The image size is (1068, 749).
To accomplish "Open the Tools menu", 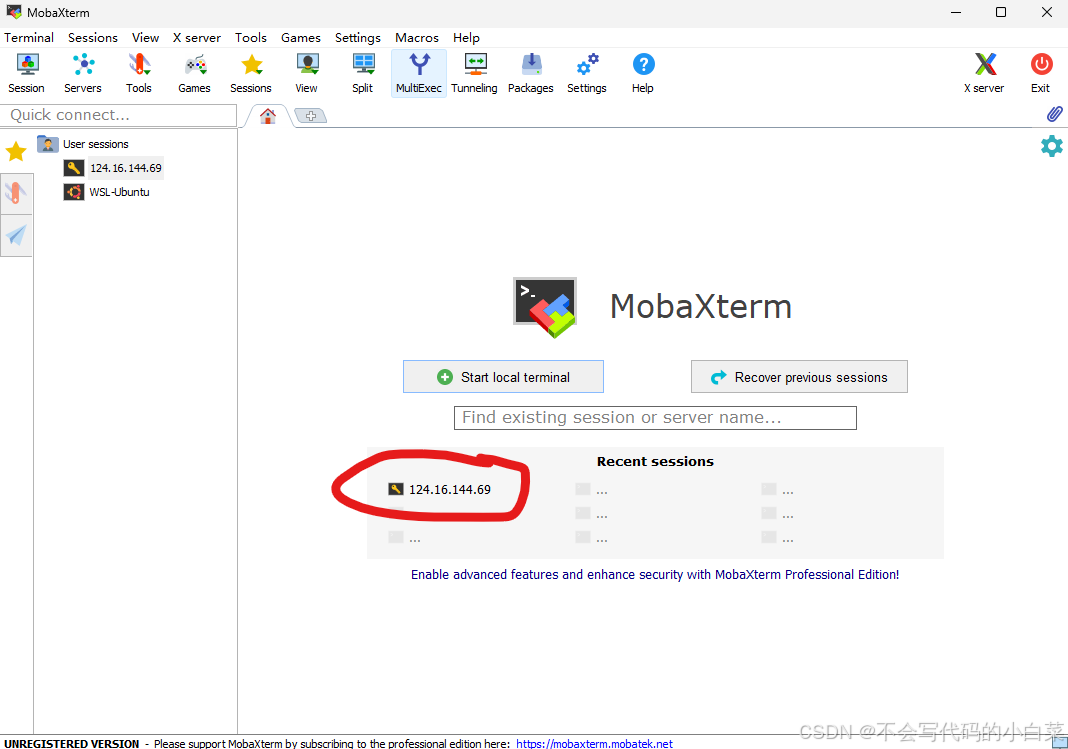I will pos(251,37).
